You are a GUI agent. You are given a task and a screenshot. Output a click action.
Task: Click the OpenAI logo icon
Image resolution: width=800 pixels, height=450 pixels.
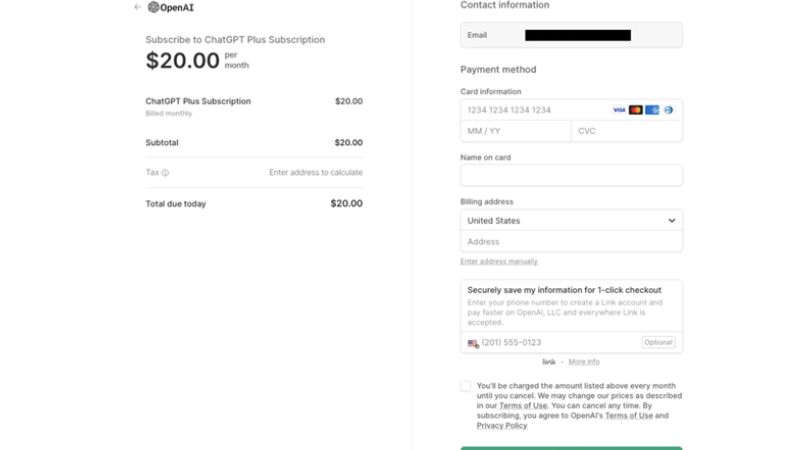point(154,7)
